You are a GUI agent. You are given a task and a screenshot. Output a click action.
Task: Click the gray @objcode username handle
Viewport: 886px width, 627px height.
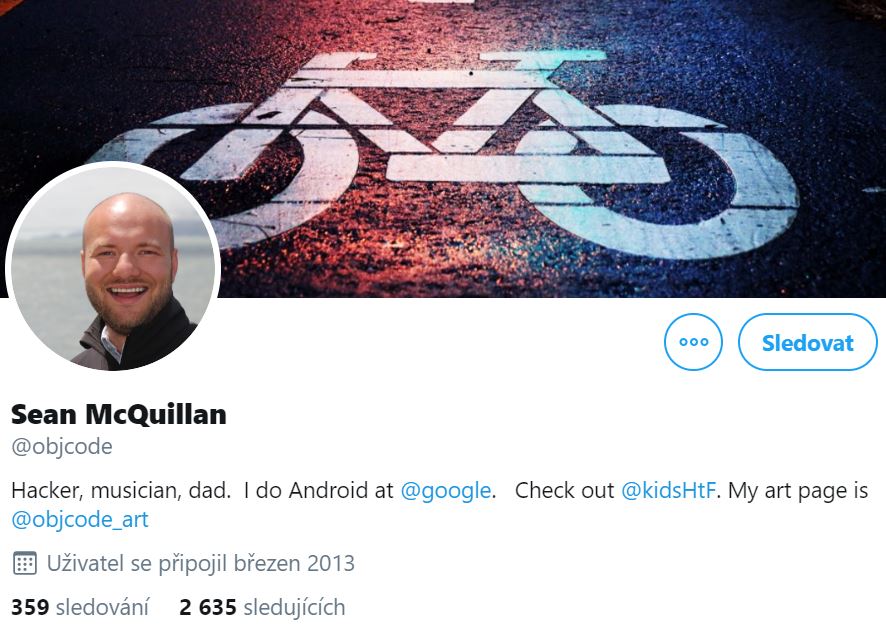point(62,446)
